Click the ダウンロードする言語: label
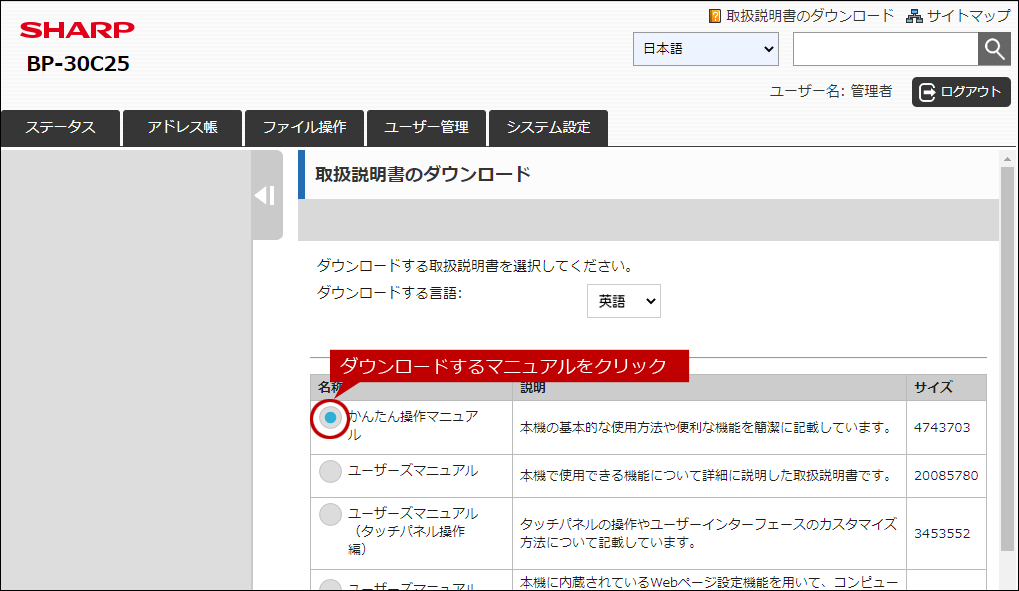 click(389, 293)
